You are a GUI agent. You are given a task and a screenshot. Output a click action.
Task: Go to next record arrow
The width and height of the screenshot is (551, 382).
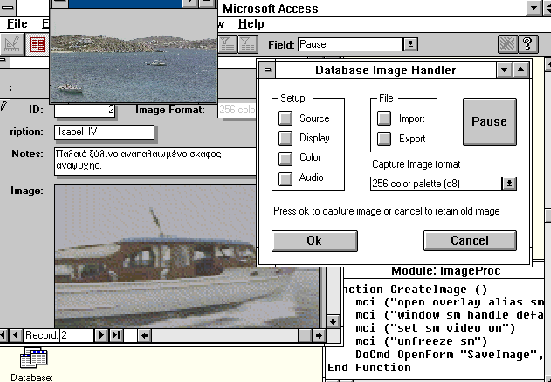101,335
